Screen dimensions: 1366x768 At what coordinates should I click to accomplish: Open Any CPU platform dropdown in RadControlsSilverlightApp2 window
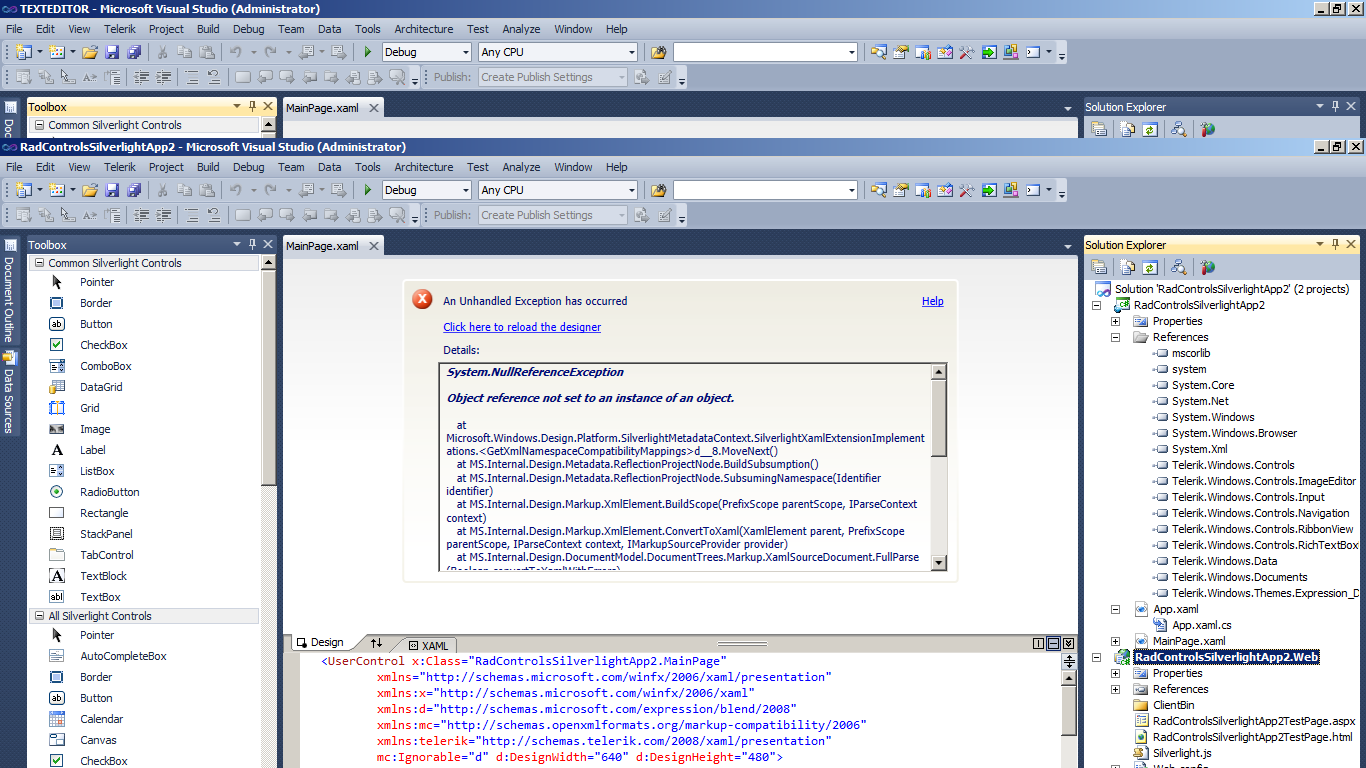coord(632,190)
